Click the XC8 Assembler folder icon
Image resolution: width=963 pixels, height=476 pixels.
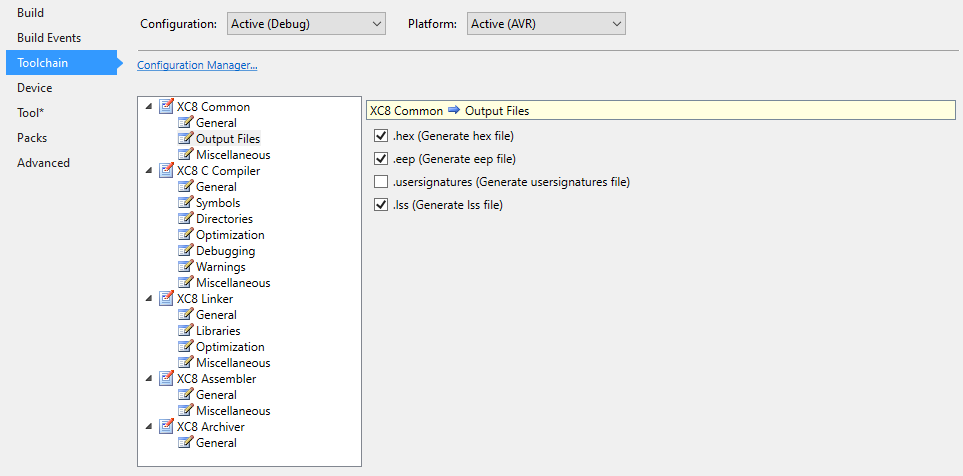tap(166, 379)
